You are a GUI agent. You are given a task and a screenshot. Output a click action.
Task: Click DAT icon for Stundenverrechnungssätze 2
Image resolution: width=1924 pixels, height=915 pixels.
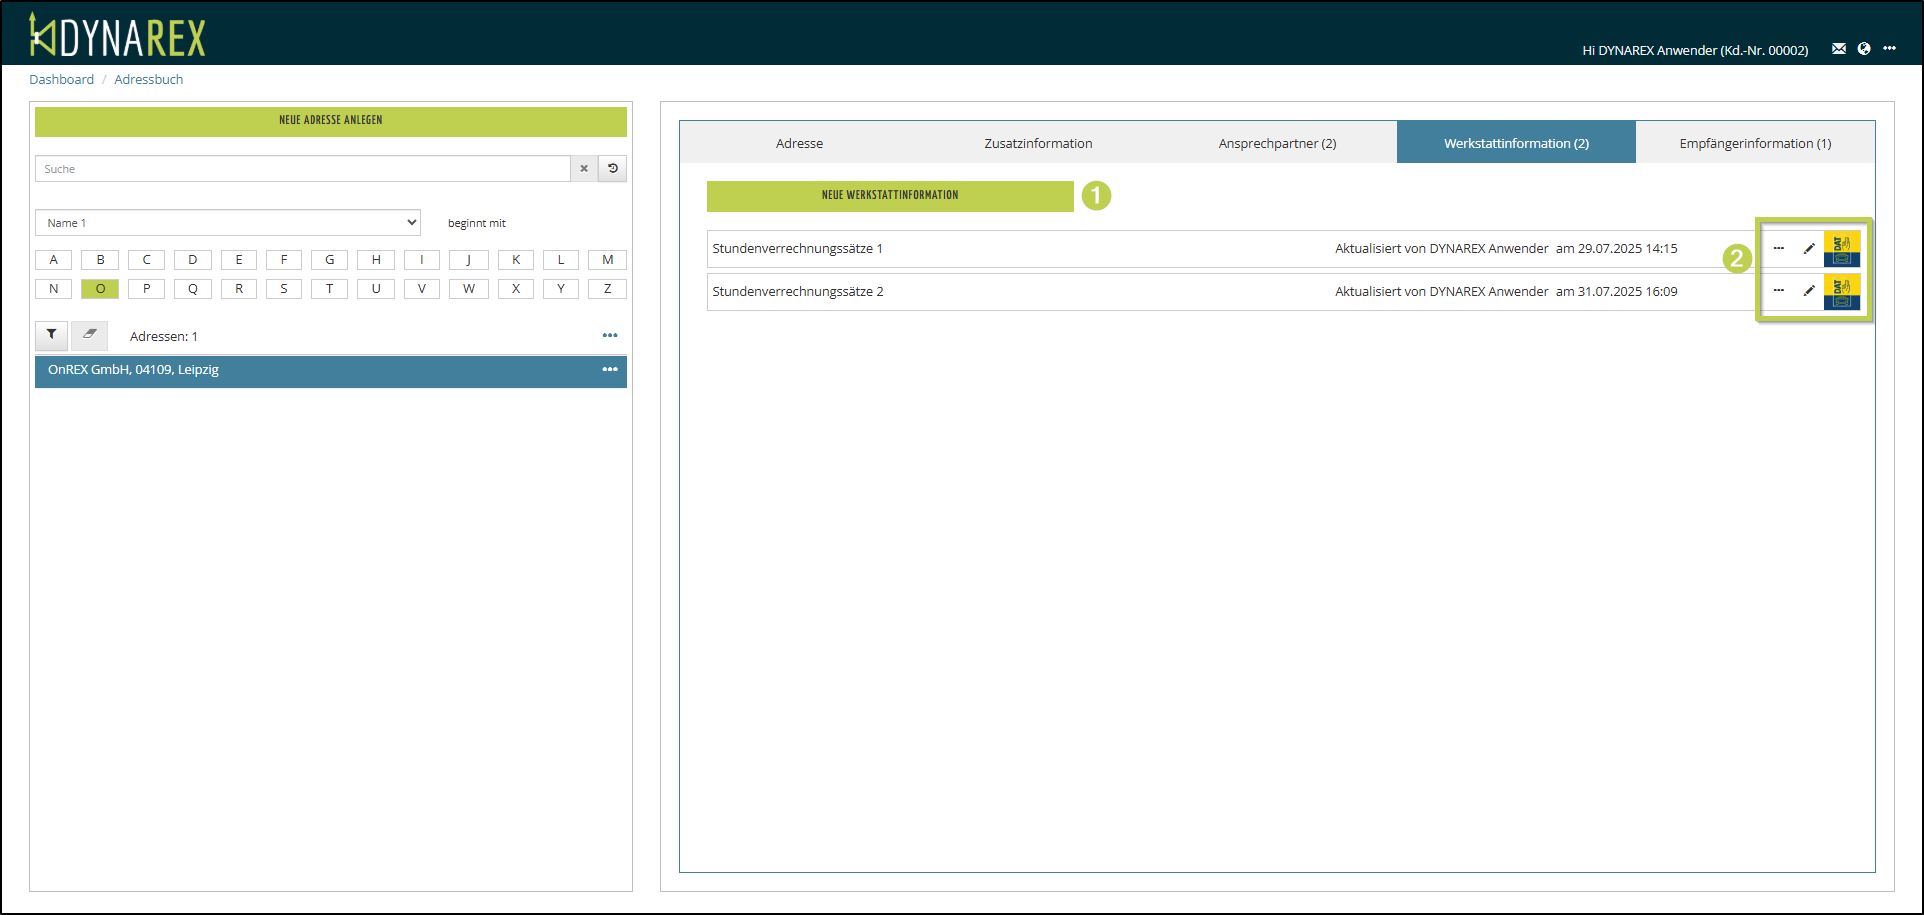[x=1841, y=292]
